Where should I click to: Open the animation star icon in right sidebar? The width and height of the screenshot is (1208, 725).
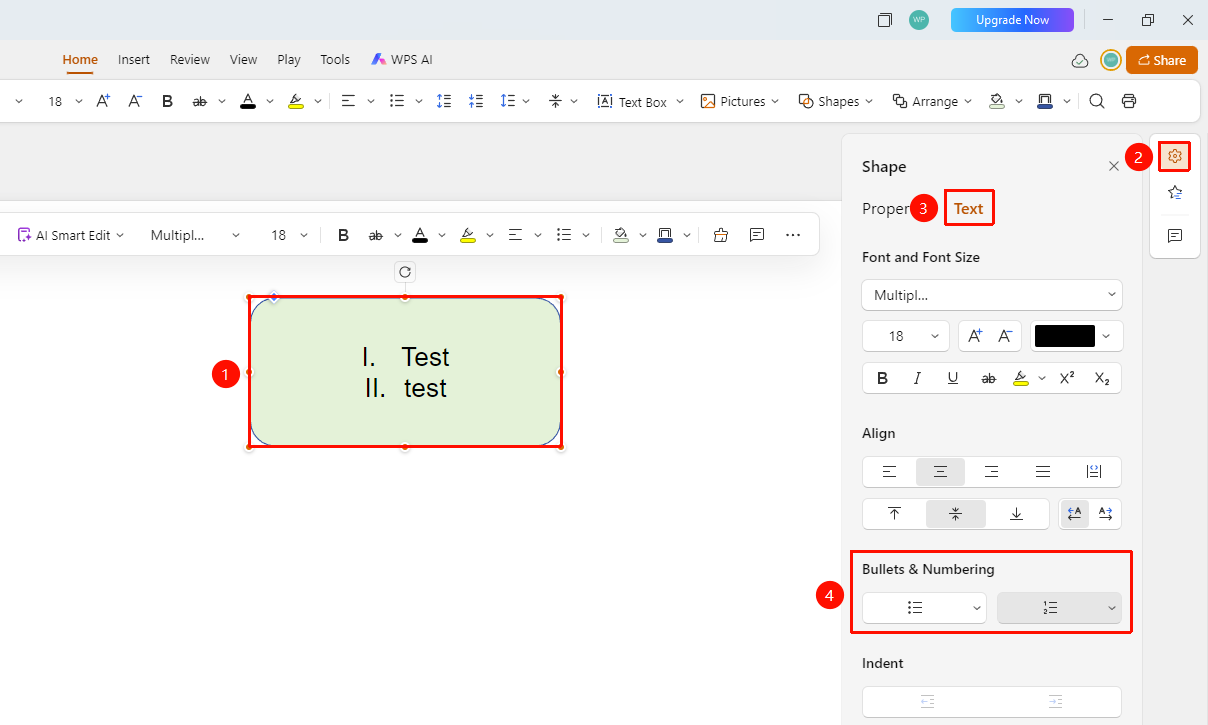point(1175,193)
